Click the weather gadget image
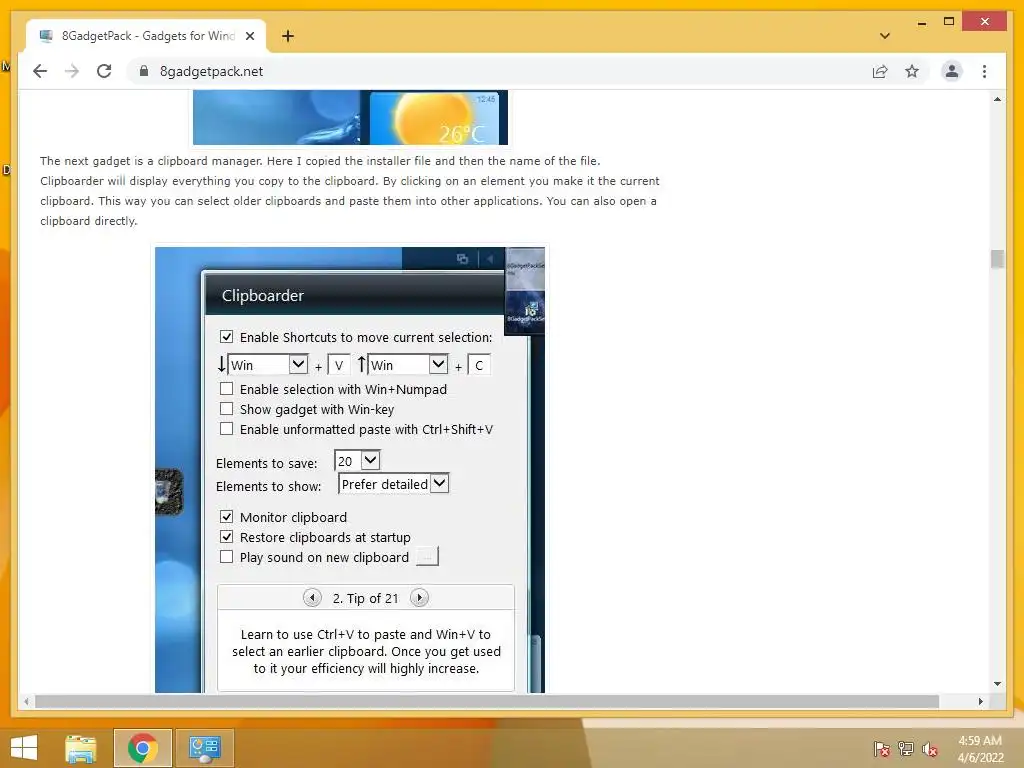The width and height of the screenshot is (1024, 768). click(434, 118)
